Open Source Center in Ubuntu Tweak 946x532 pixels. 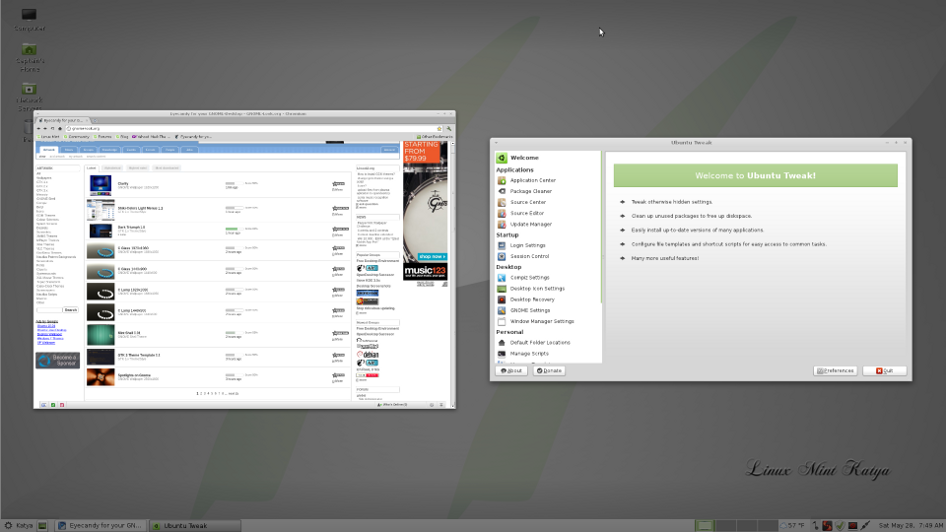[x=527, y=202]
